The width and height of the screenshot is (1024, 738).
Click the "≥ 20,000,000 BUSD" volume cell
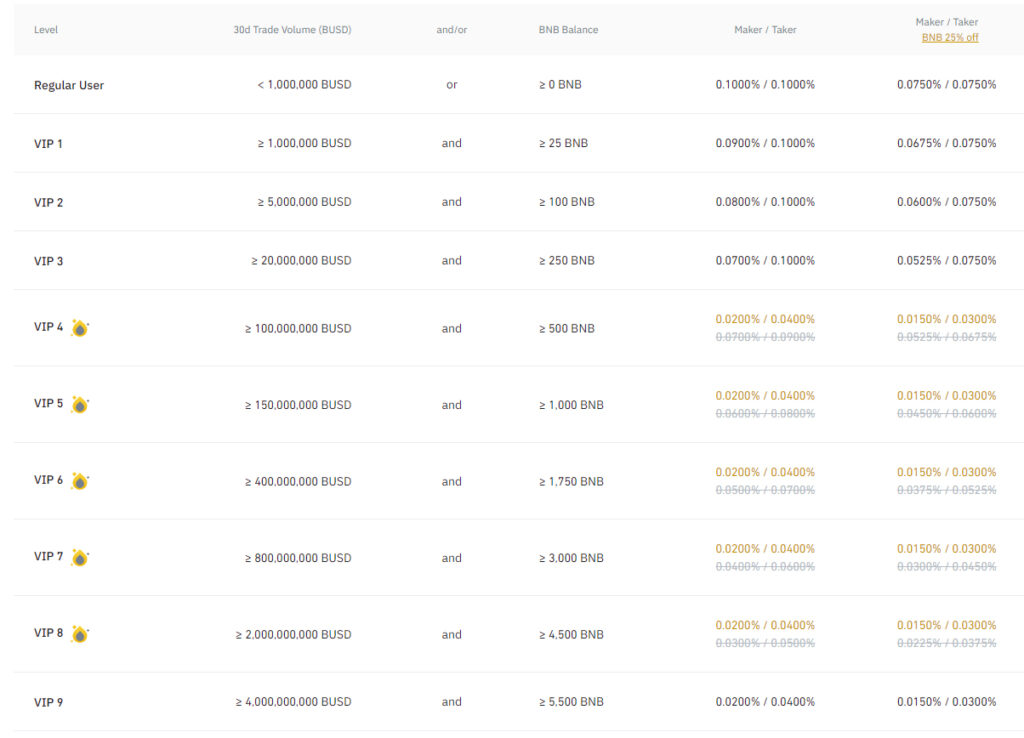[301, 261]
